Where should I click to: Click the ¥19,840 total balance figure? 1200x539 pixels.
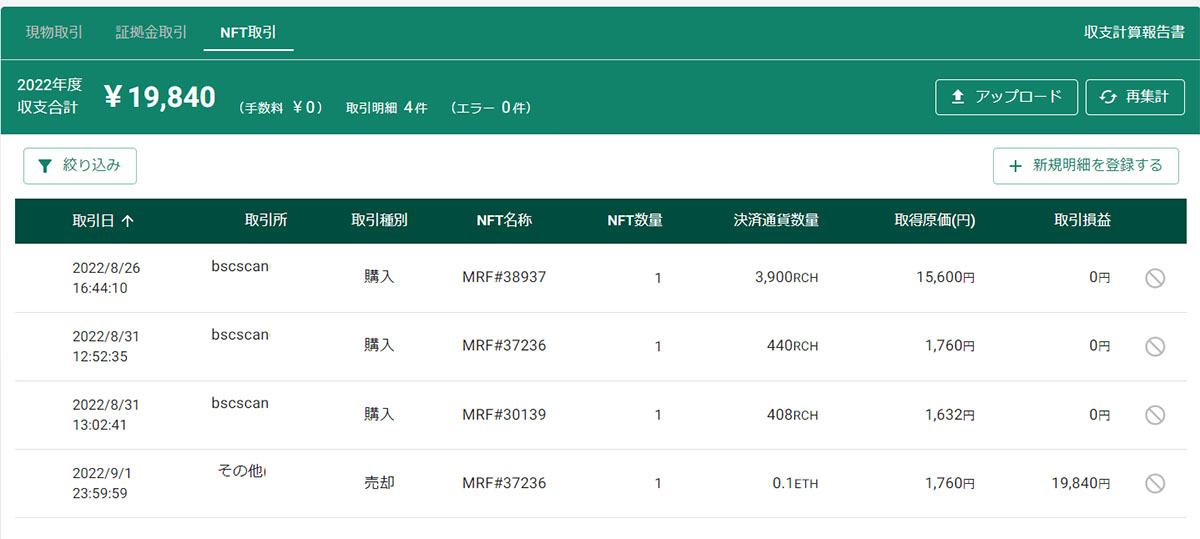point(160,97)
